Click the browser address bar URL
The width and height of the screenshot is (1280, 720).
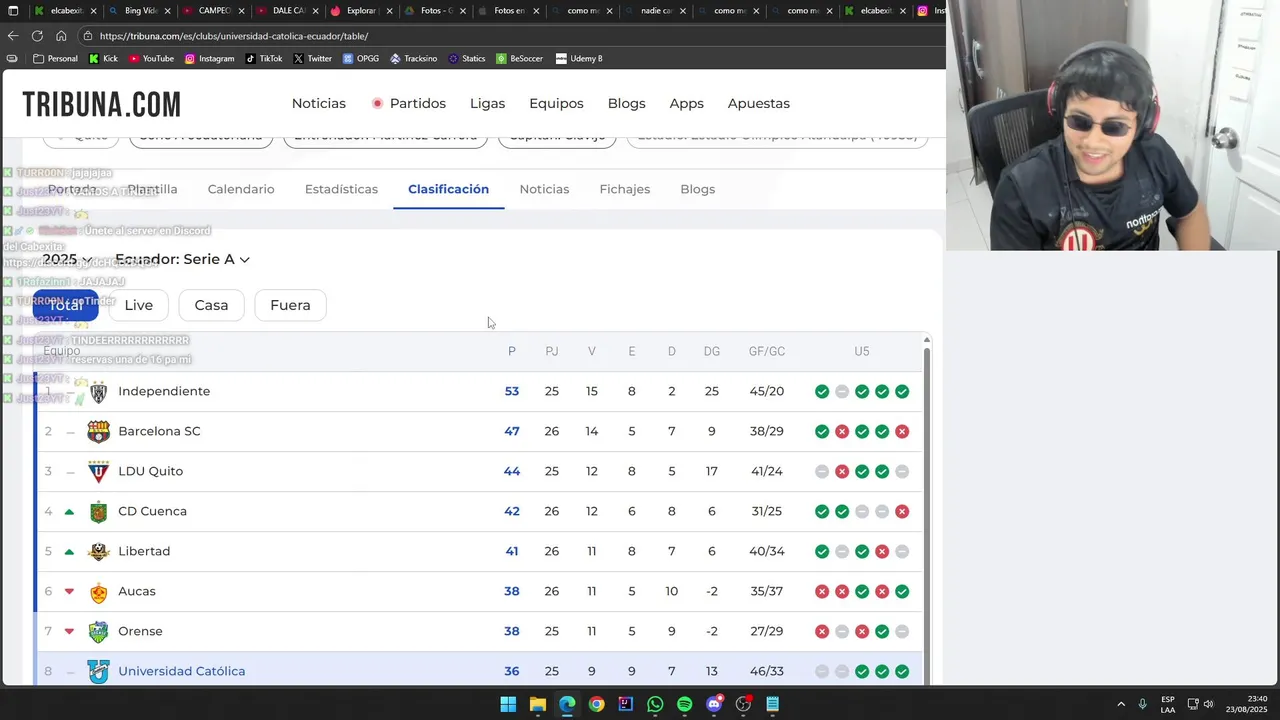234,36
